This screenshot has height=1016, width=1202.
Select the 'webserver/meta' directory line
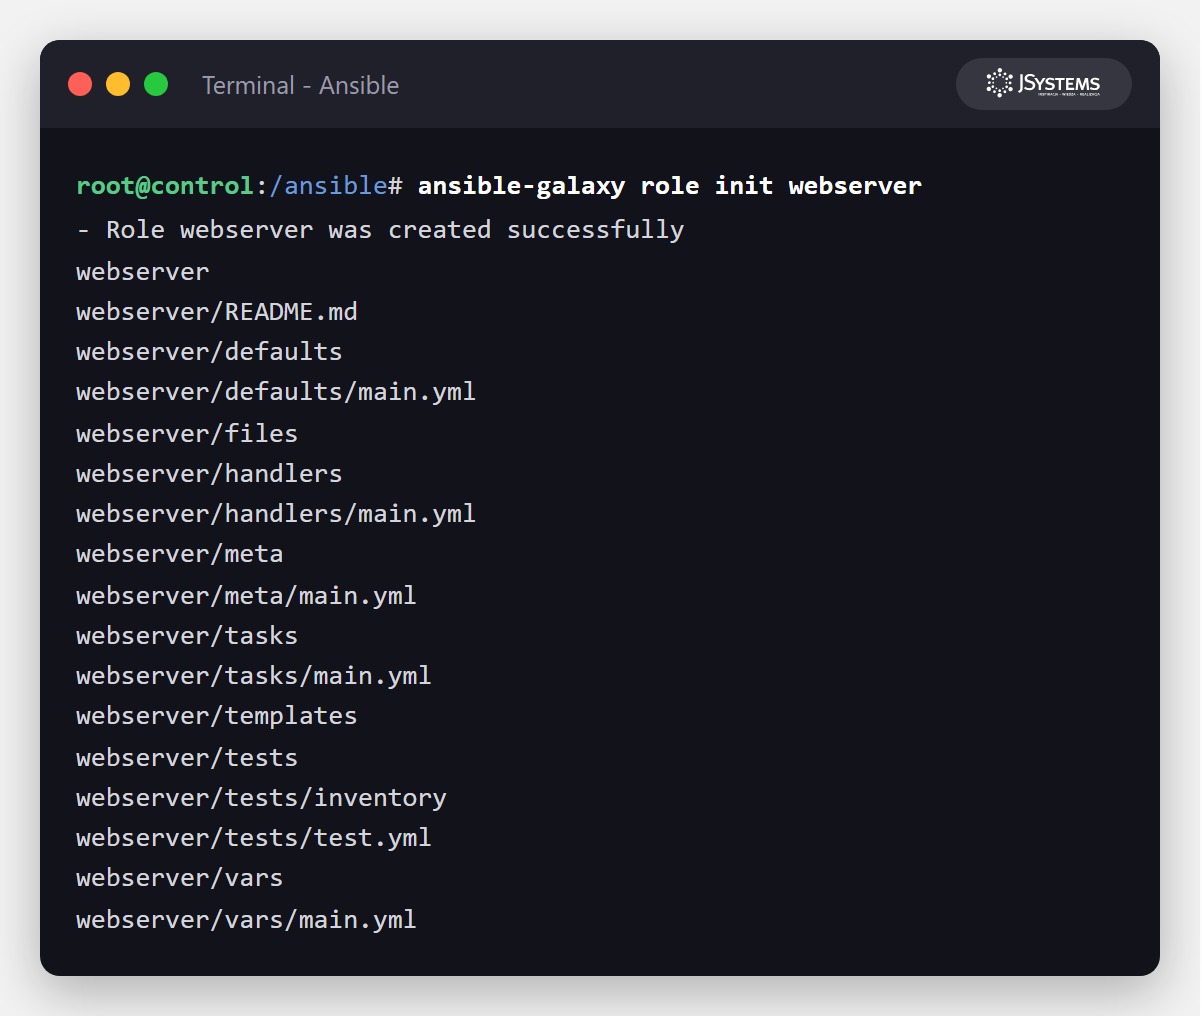click(x=180, y=554)
